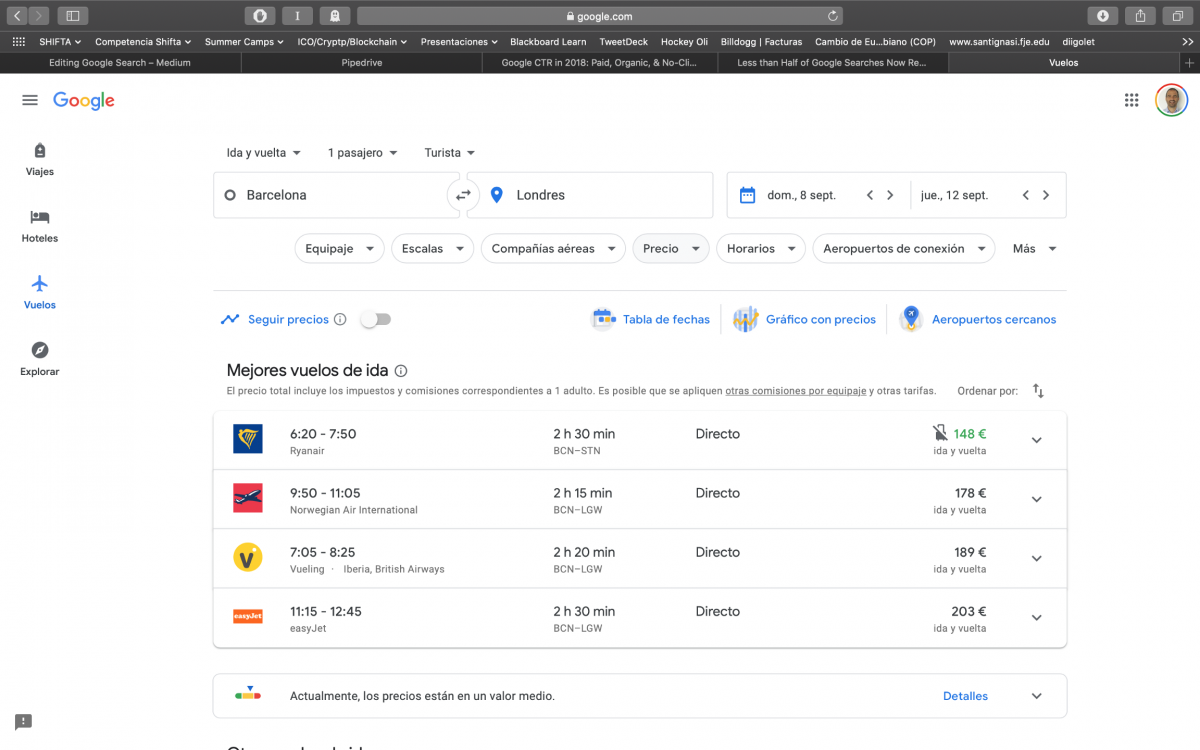
Task: Open Viajes in the sidebar
Action: 40,159
